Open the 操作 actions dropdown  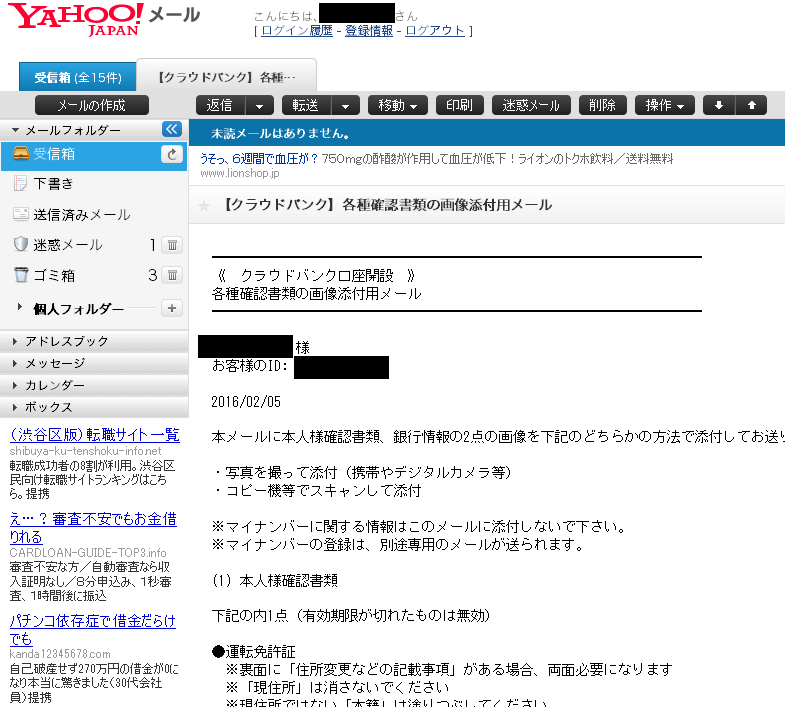point(665,105)
